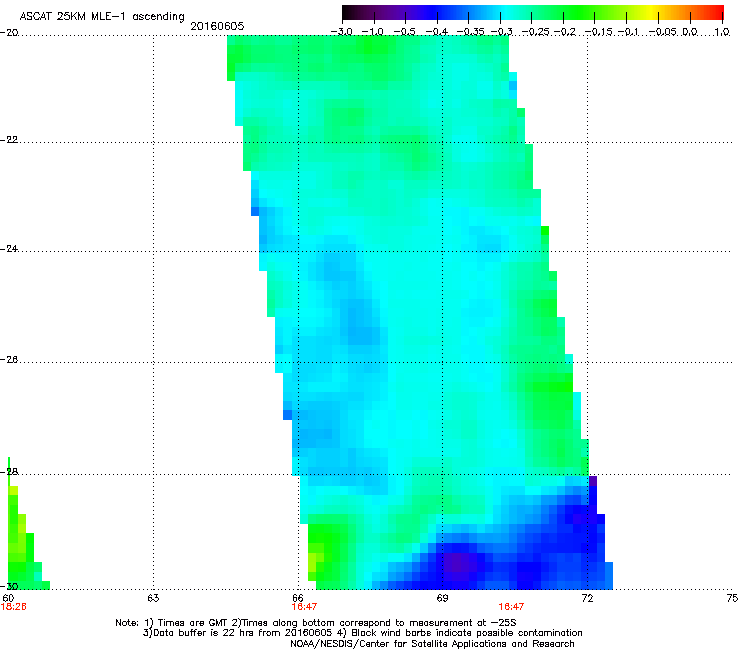This screenshot has width=740, height=650.
Task: Click longitude axis label 66
Action: [x=297, y=598]
